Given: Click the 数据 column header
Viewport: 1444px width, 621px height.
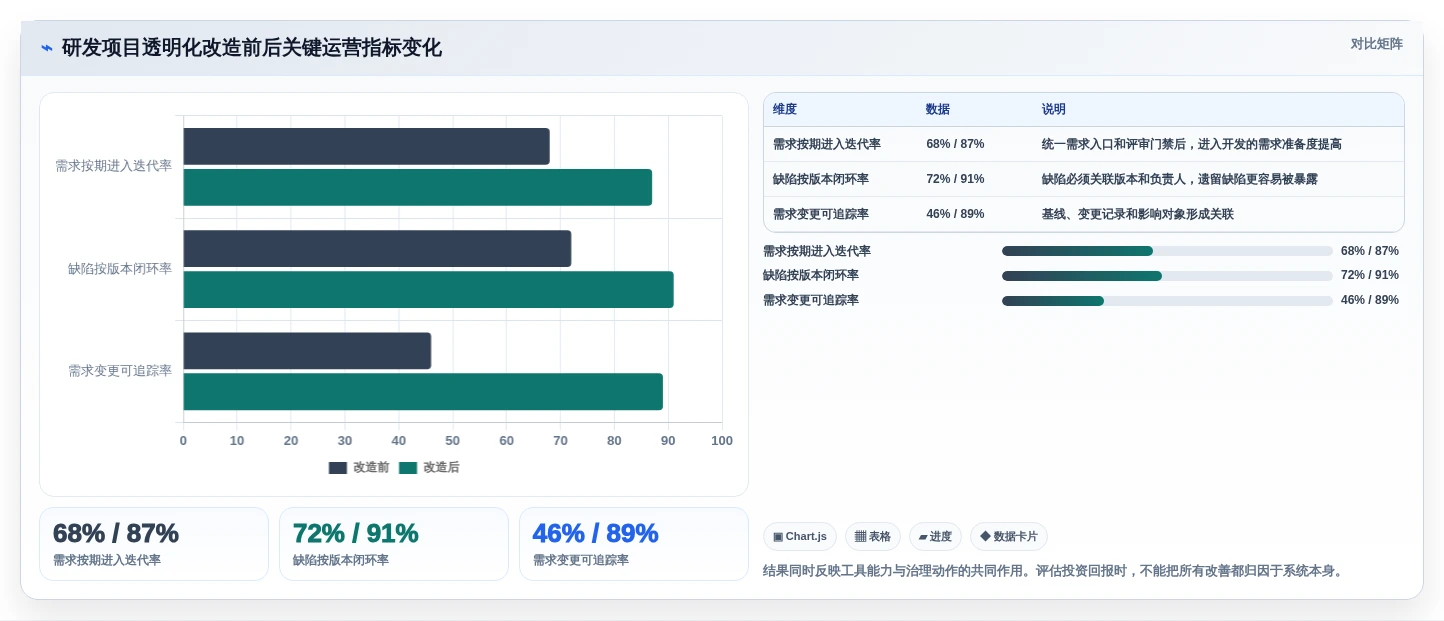Looking at the screenshot, I should point(938,109).
